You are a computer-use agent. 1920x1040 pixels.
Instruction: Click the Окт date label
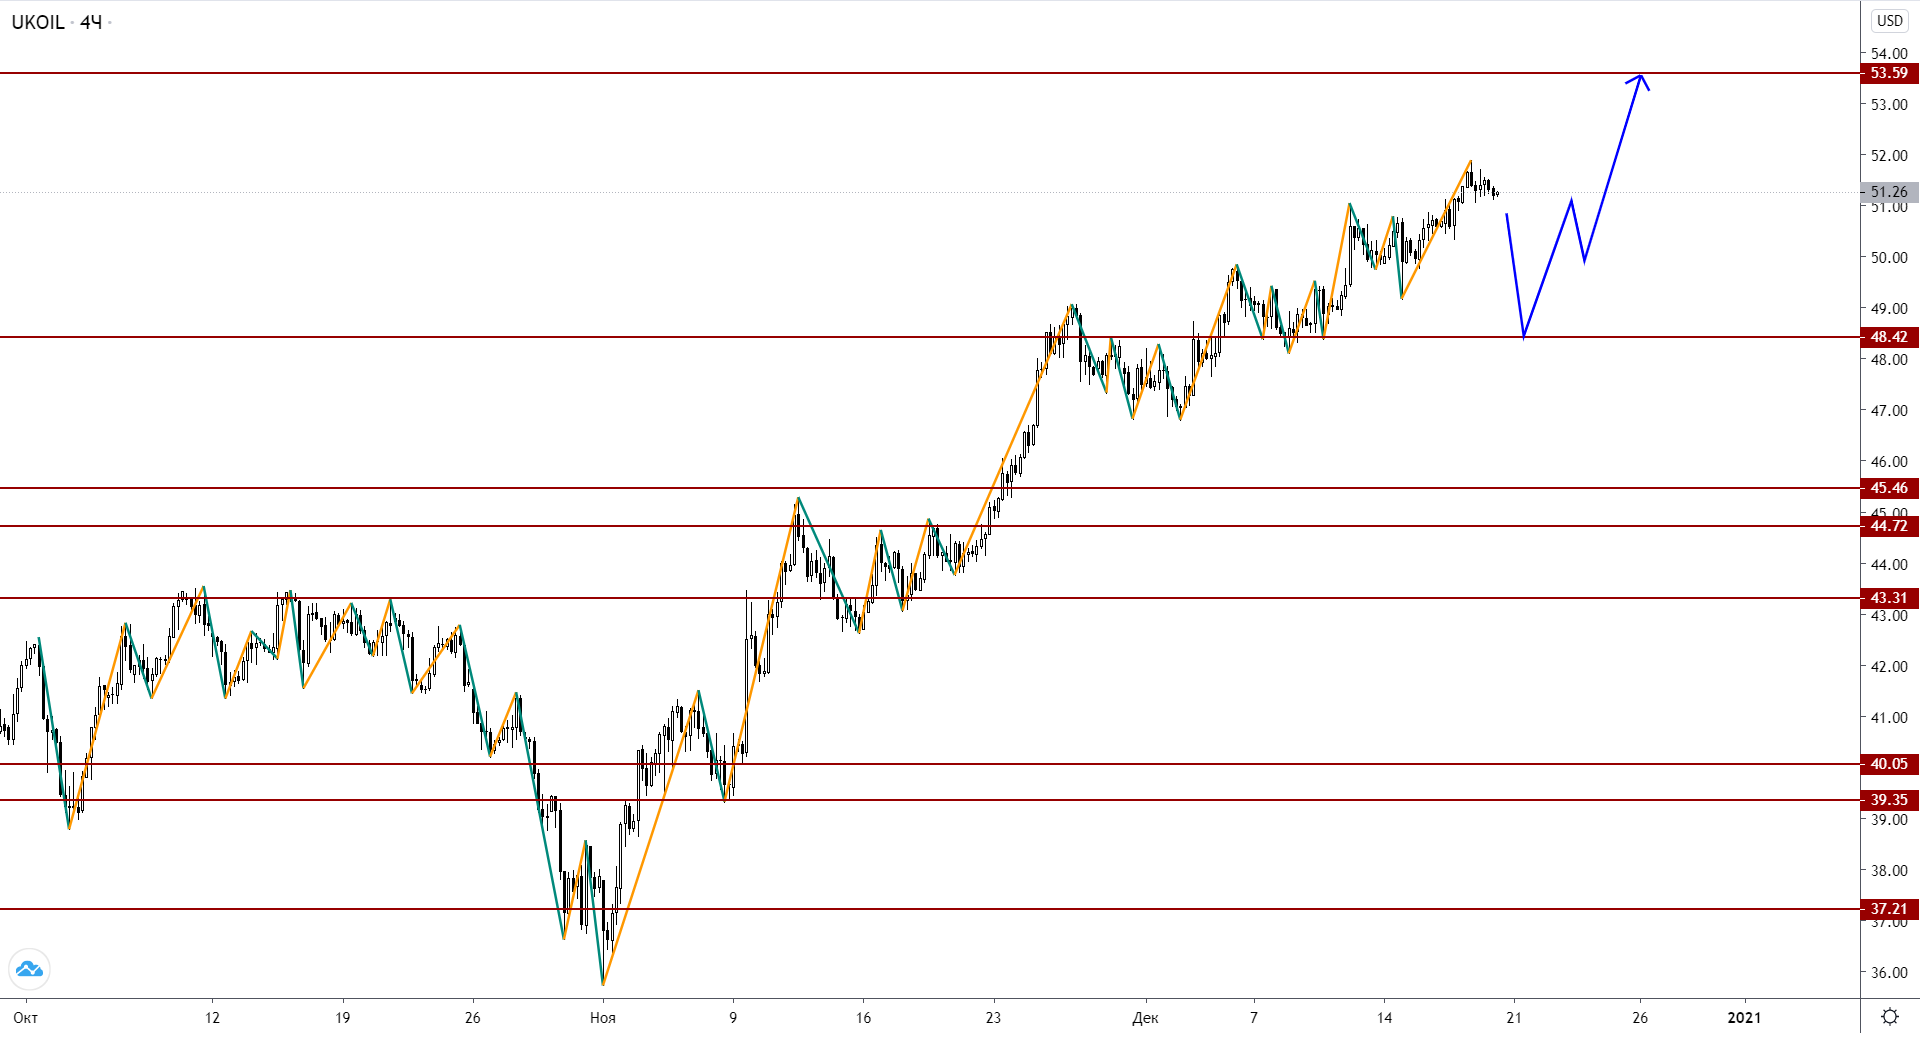26,1017
